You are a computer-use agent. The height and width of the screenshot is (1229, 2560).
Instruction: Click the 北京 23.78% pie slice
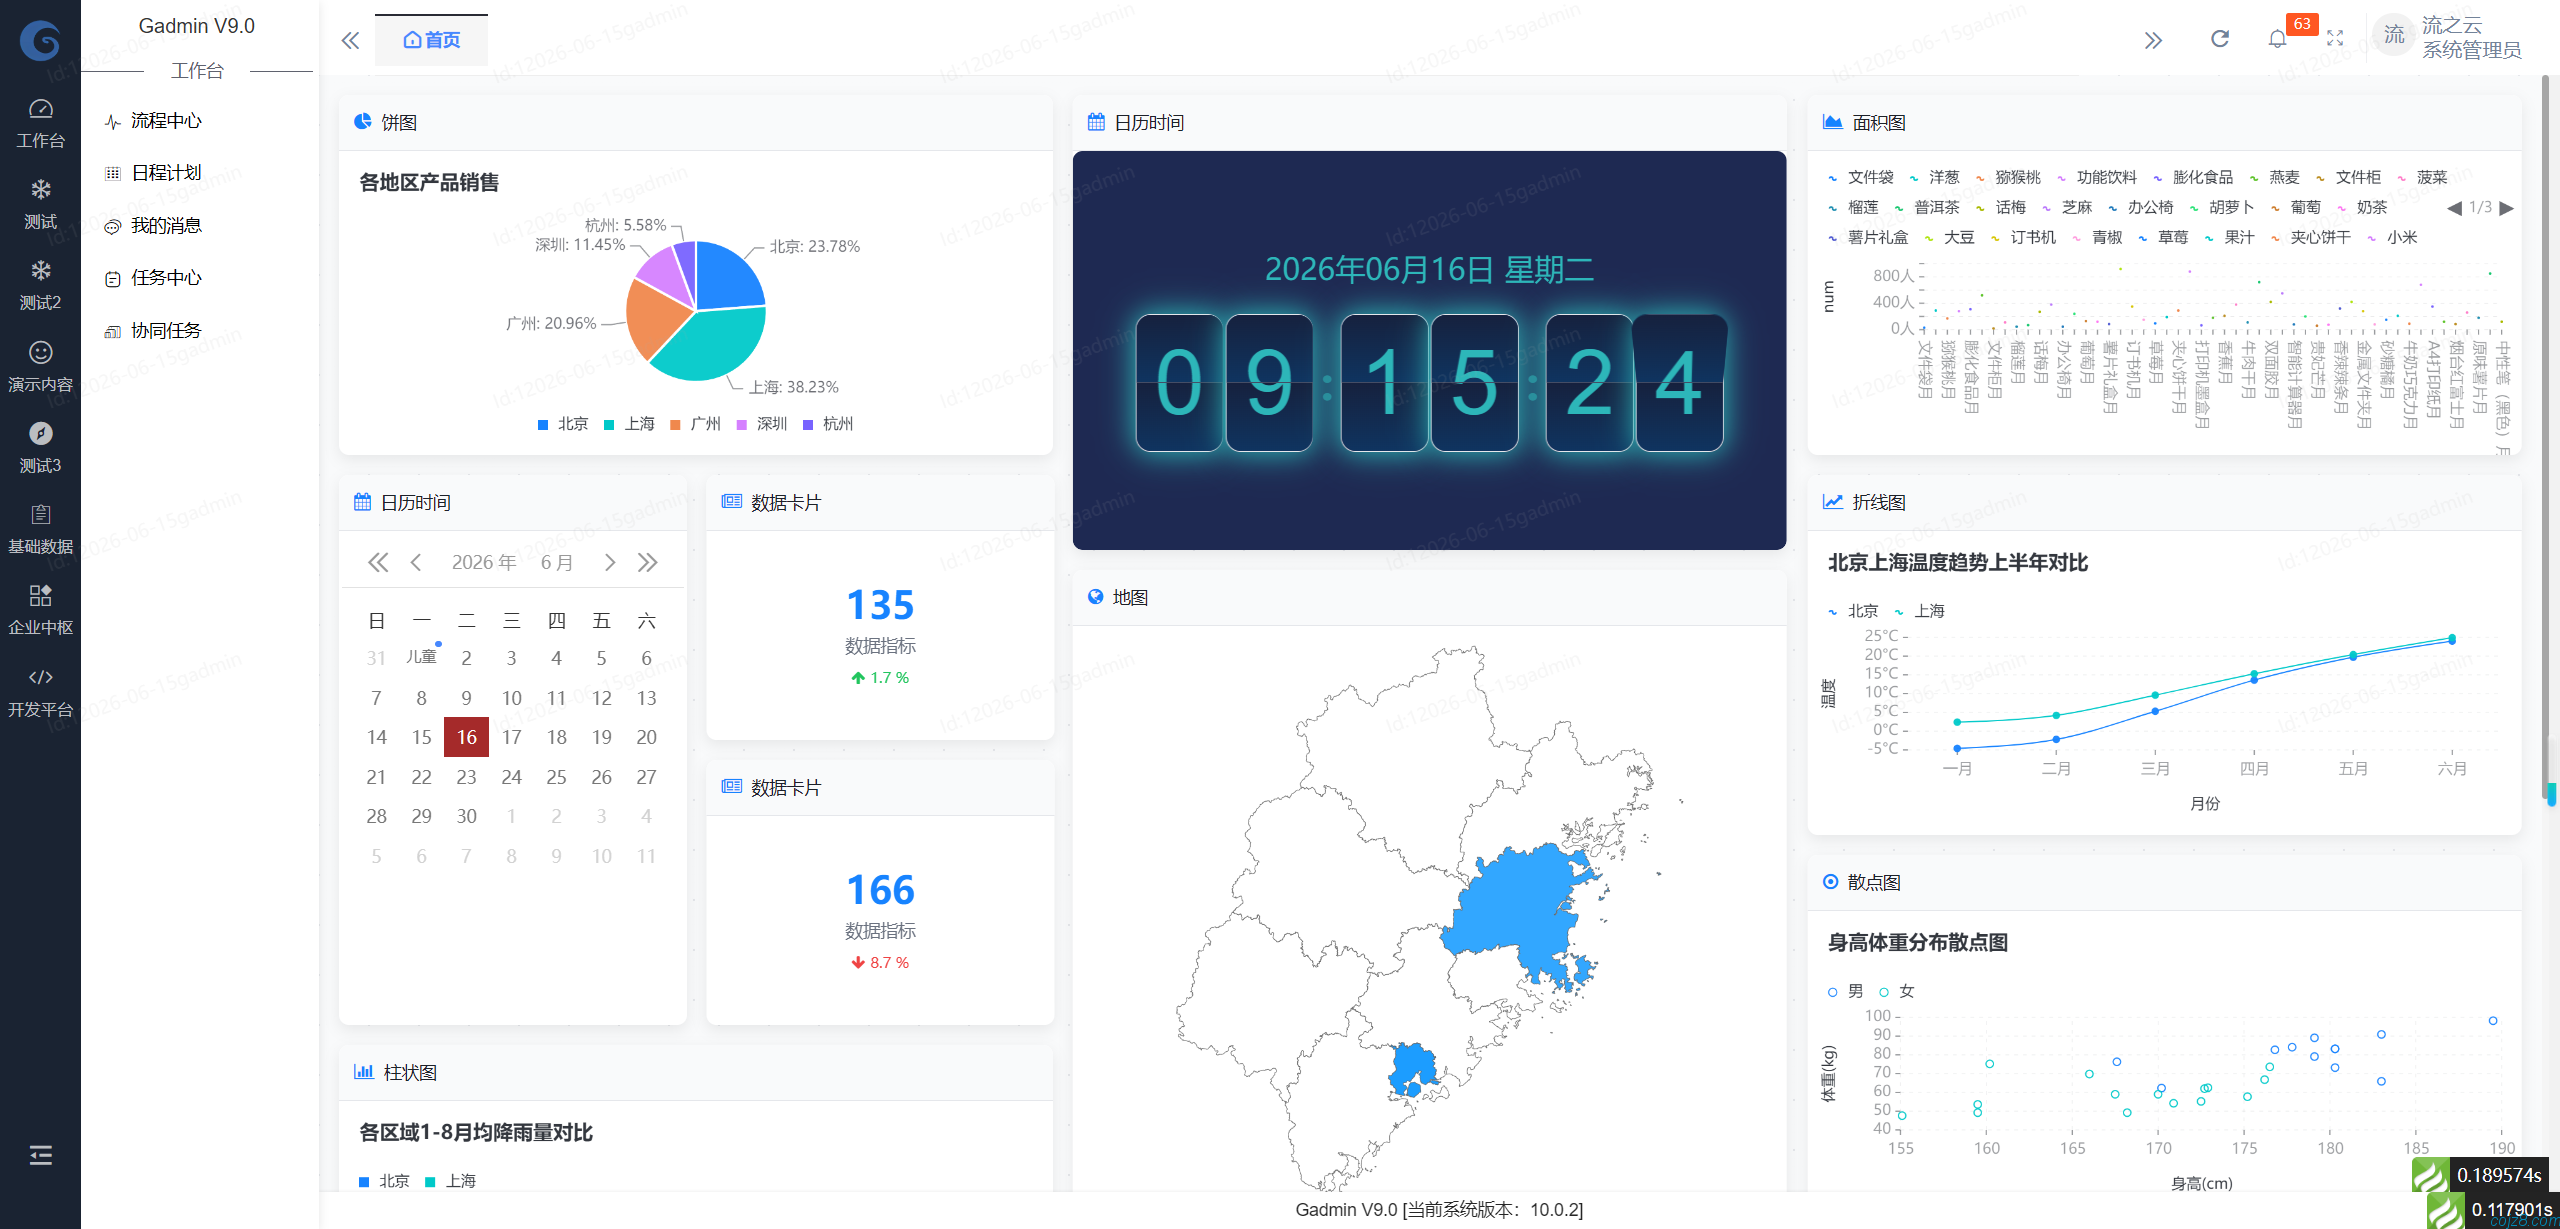point(727,278)
